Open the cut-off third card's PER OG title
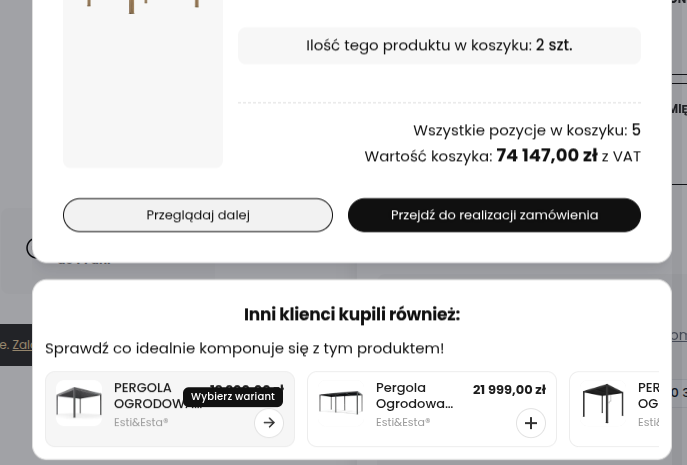 pyautogui.click(x=648, y=396)
